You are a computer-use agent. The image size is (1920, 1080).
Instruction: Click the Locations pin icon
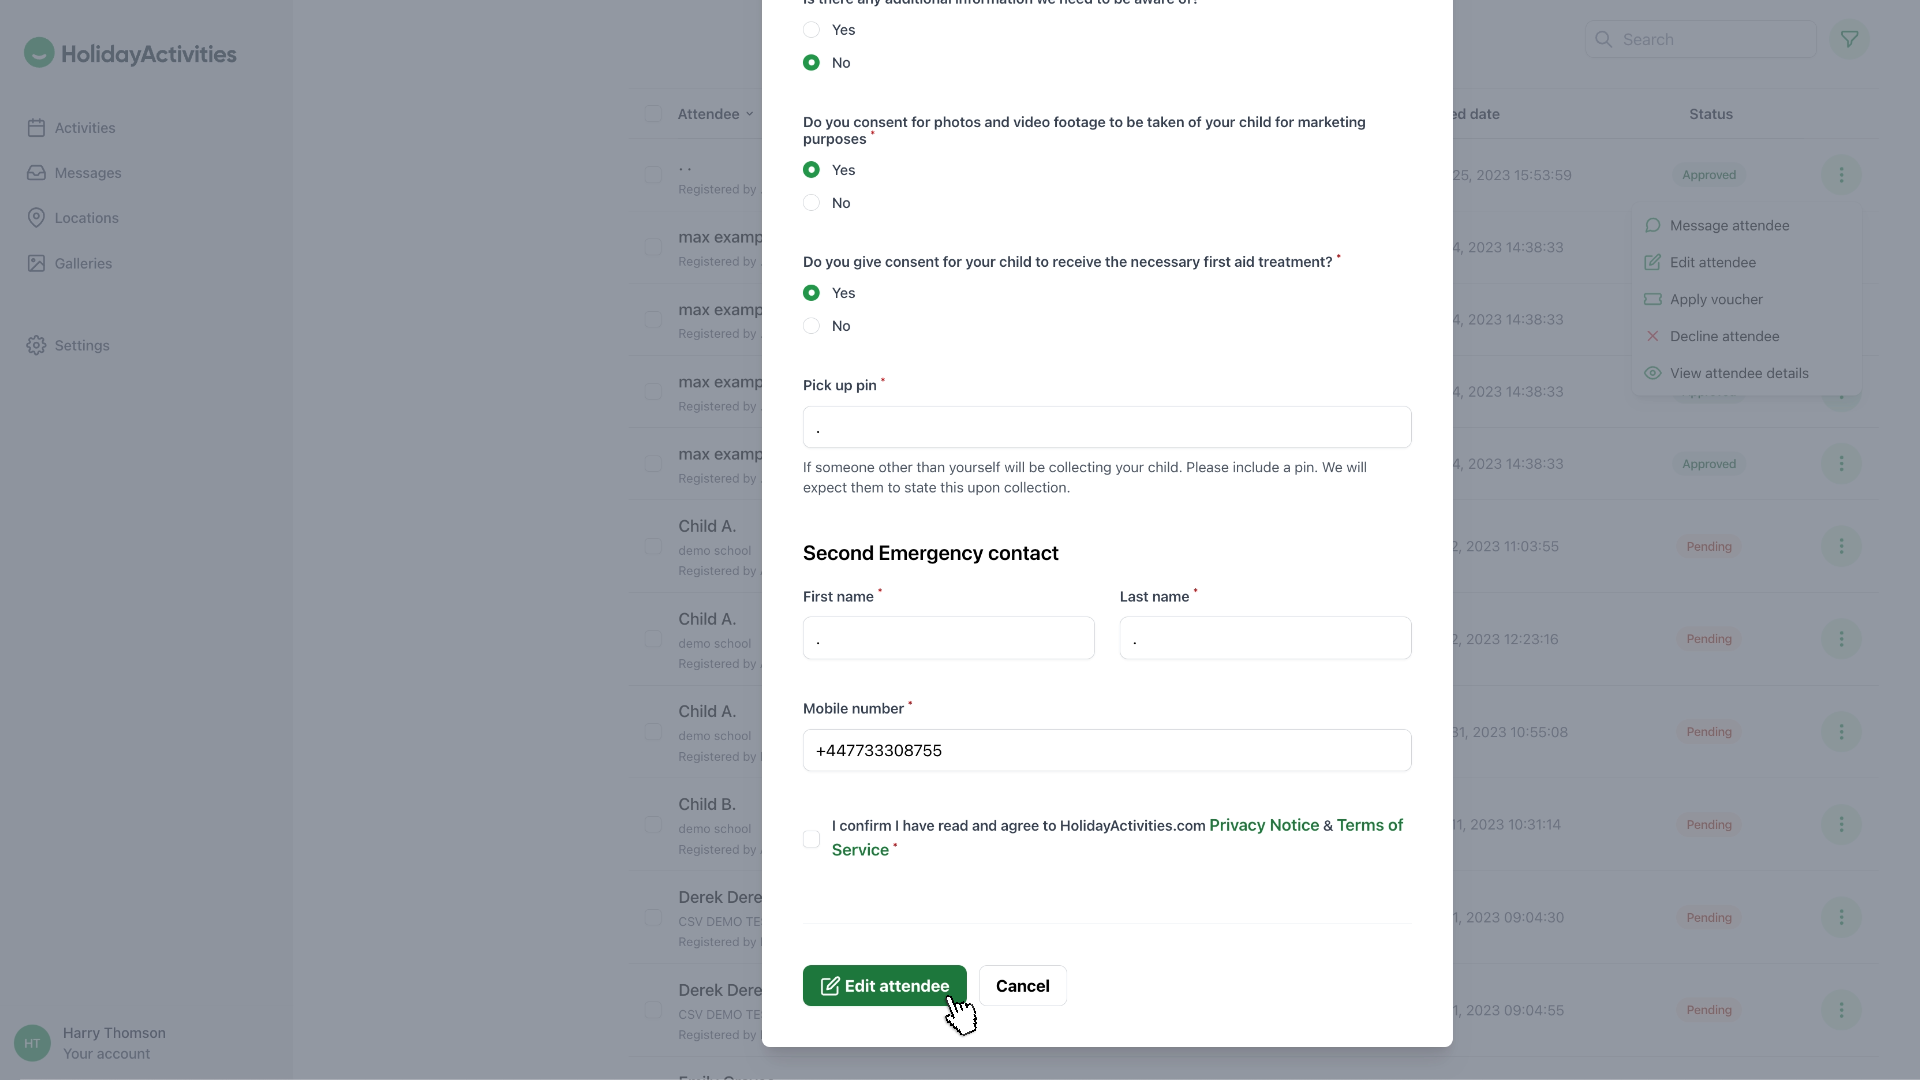[x=36, y=218]
